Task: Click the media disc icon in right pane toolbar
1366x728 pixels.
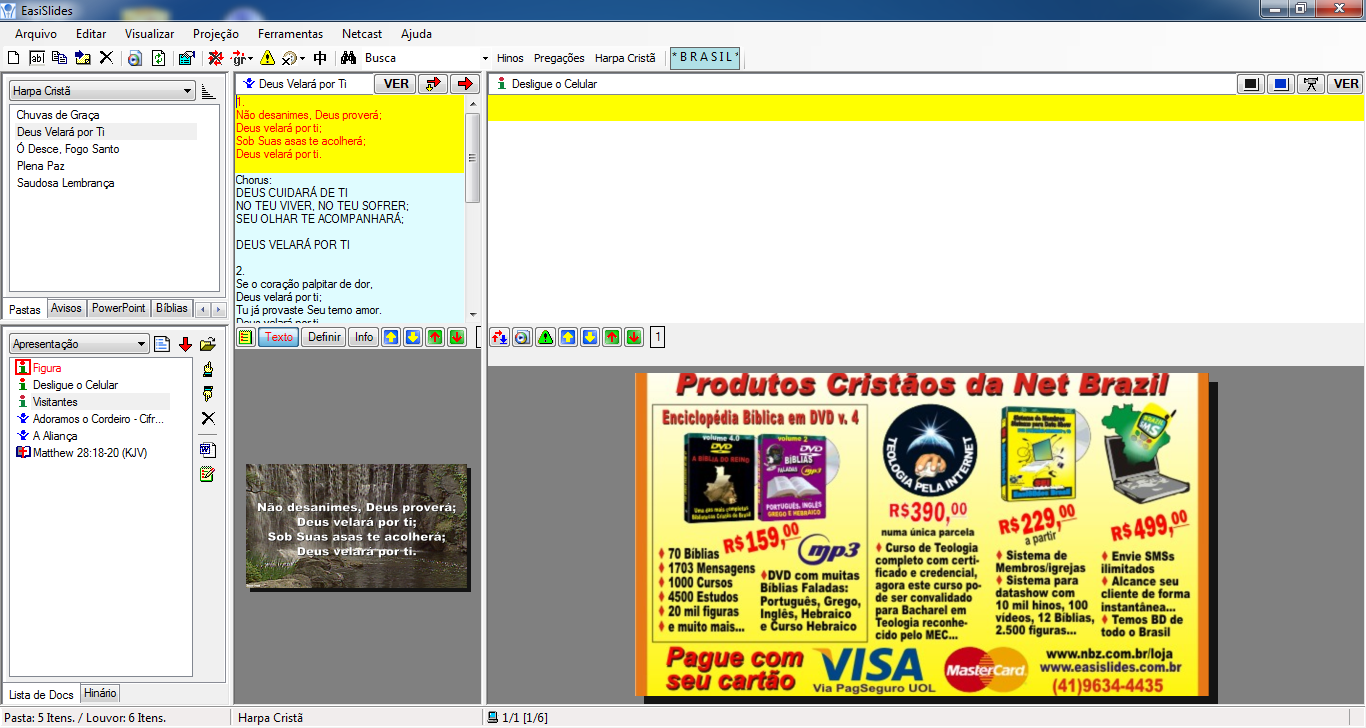Action: [522, 337]
